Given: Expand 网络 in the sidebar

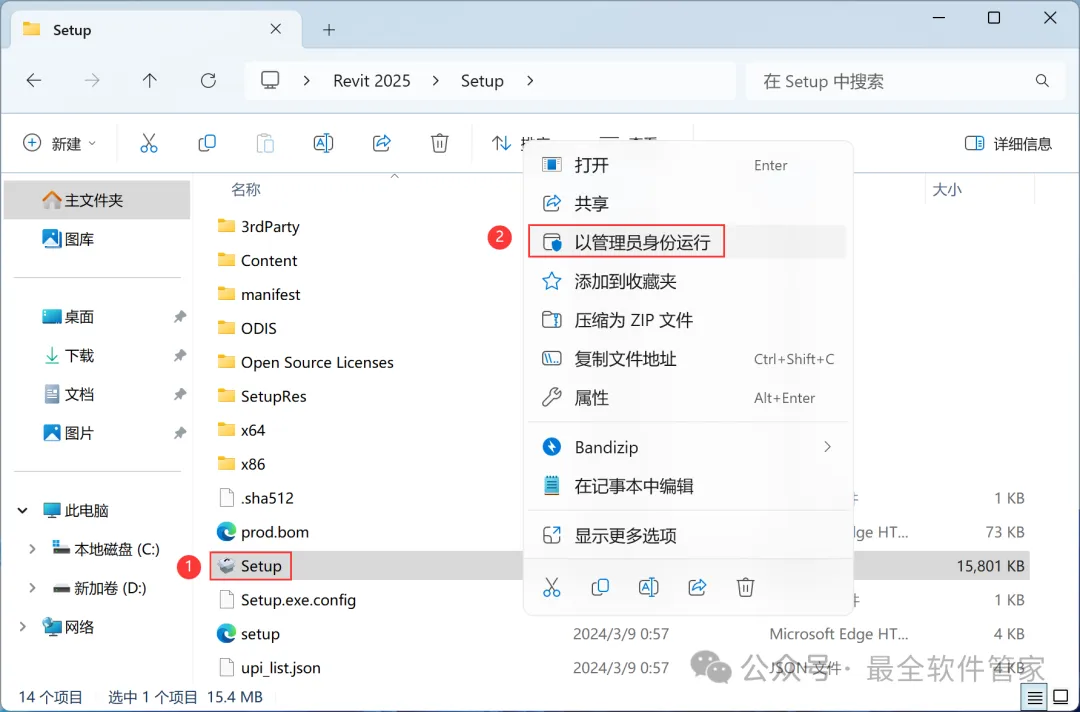Looking at the screenshot, I should pos(23,626).
